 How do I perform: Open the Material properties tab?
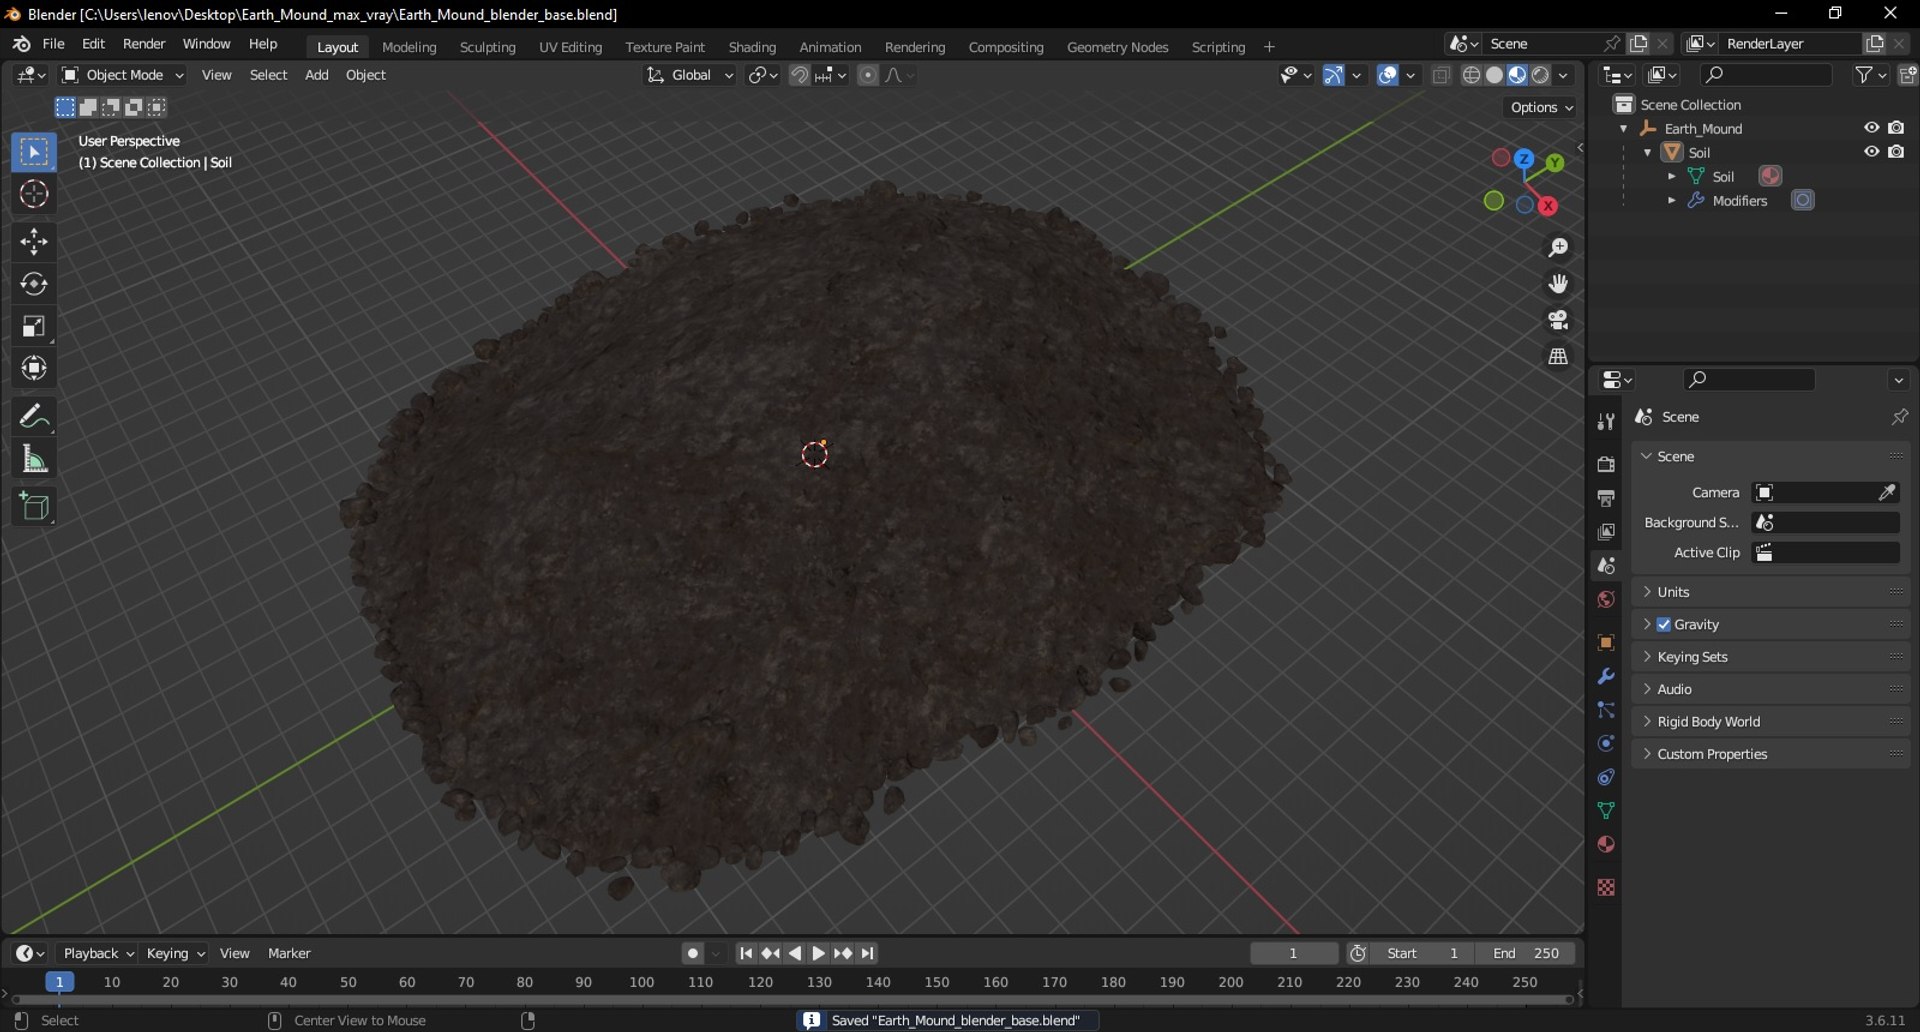pyautogui.click(x=1606, y=845)
